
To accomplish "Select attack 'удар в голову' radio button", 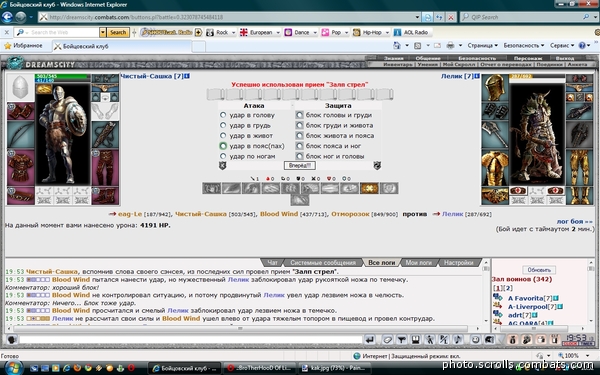I will tap(223, 115).
